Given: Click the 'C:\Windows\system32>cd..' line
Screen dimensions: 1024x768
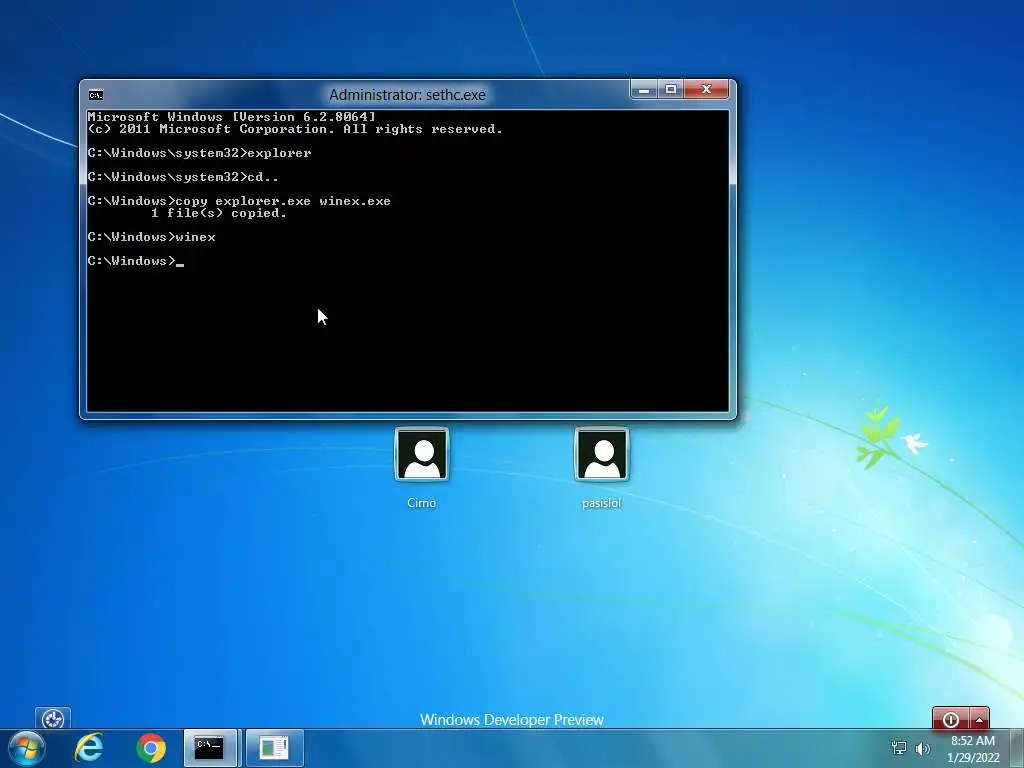Looking at the screenshot, I should point(184,177).
